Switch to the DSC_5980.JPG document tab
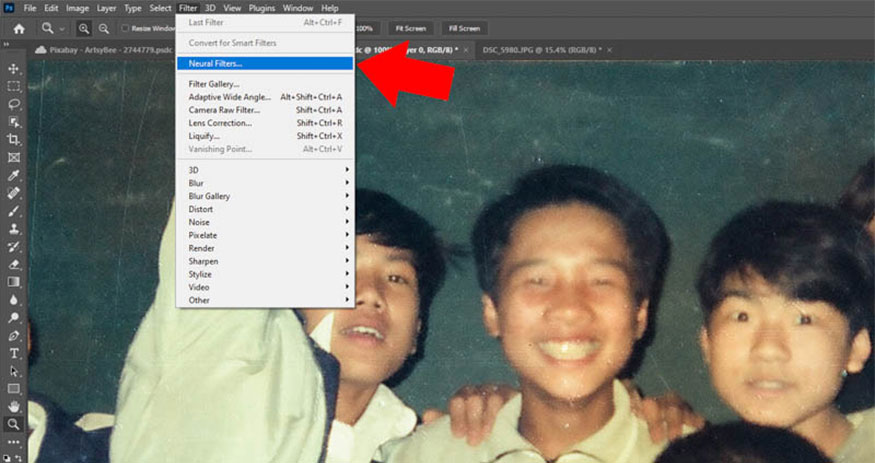 (541, 50)
